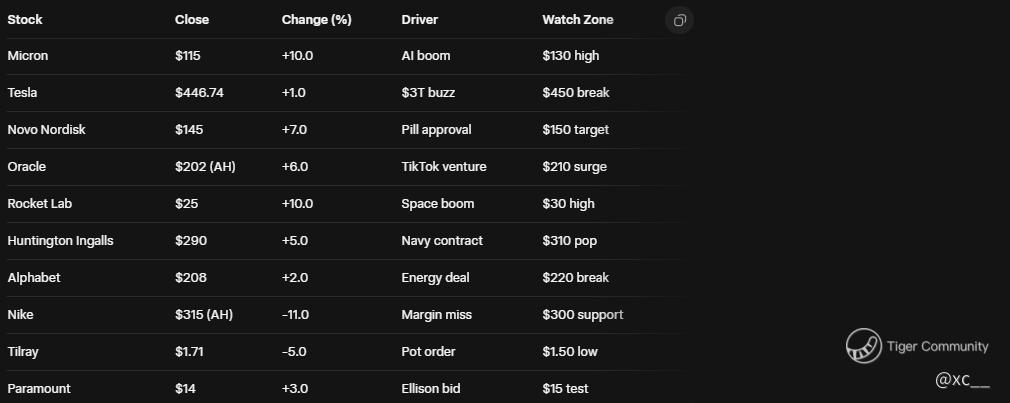Viewport: 1010px width, 403px height.
Task: Click the Oracle $202 (AH) close price
Action: [x=205, y=167]
